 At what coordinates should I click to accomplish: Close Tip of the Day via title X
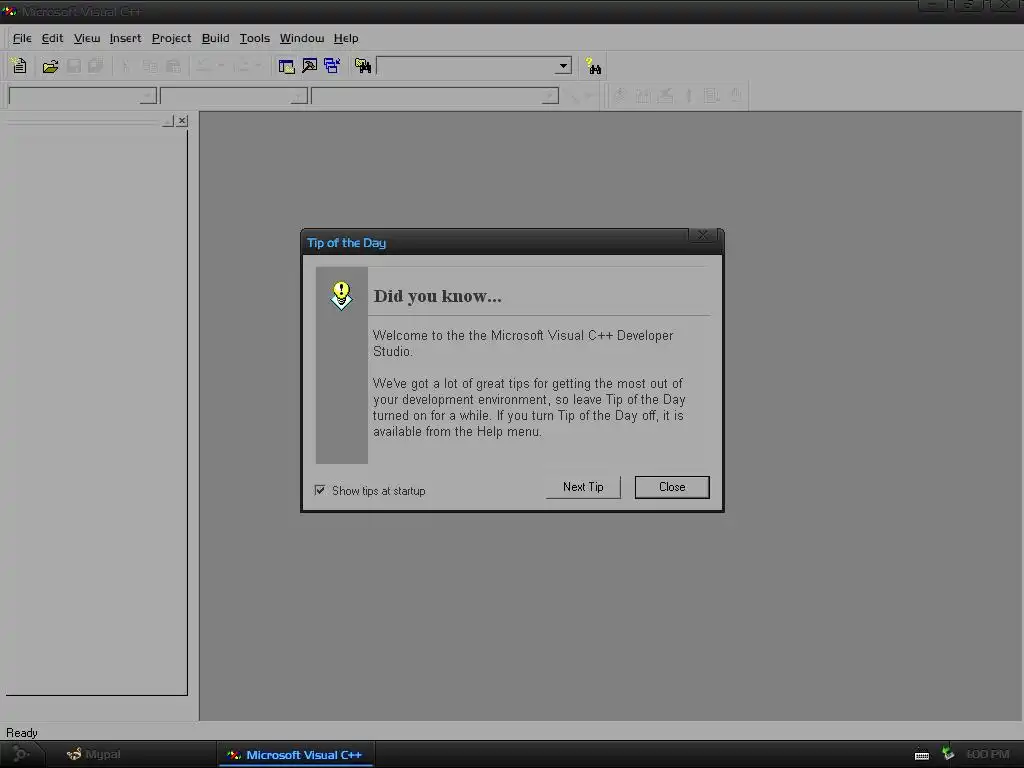click(703, 235)
